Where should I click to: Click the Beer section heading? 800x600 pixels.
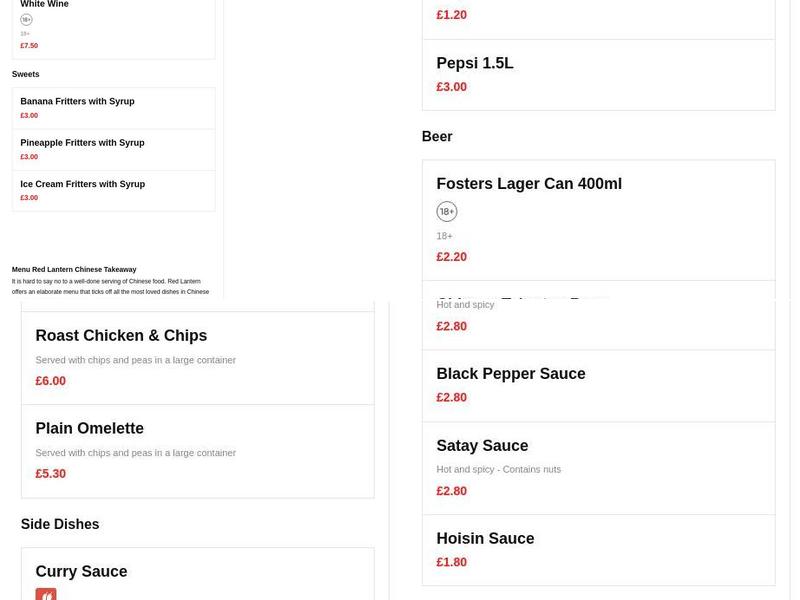click(x=437, y=137)
